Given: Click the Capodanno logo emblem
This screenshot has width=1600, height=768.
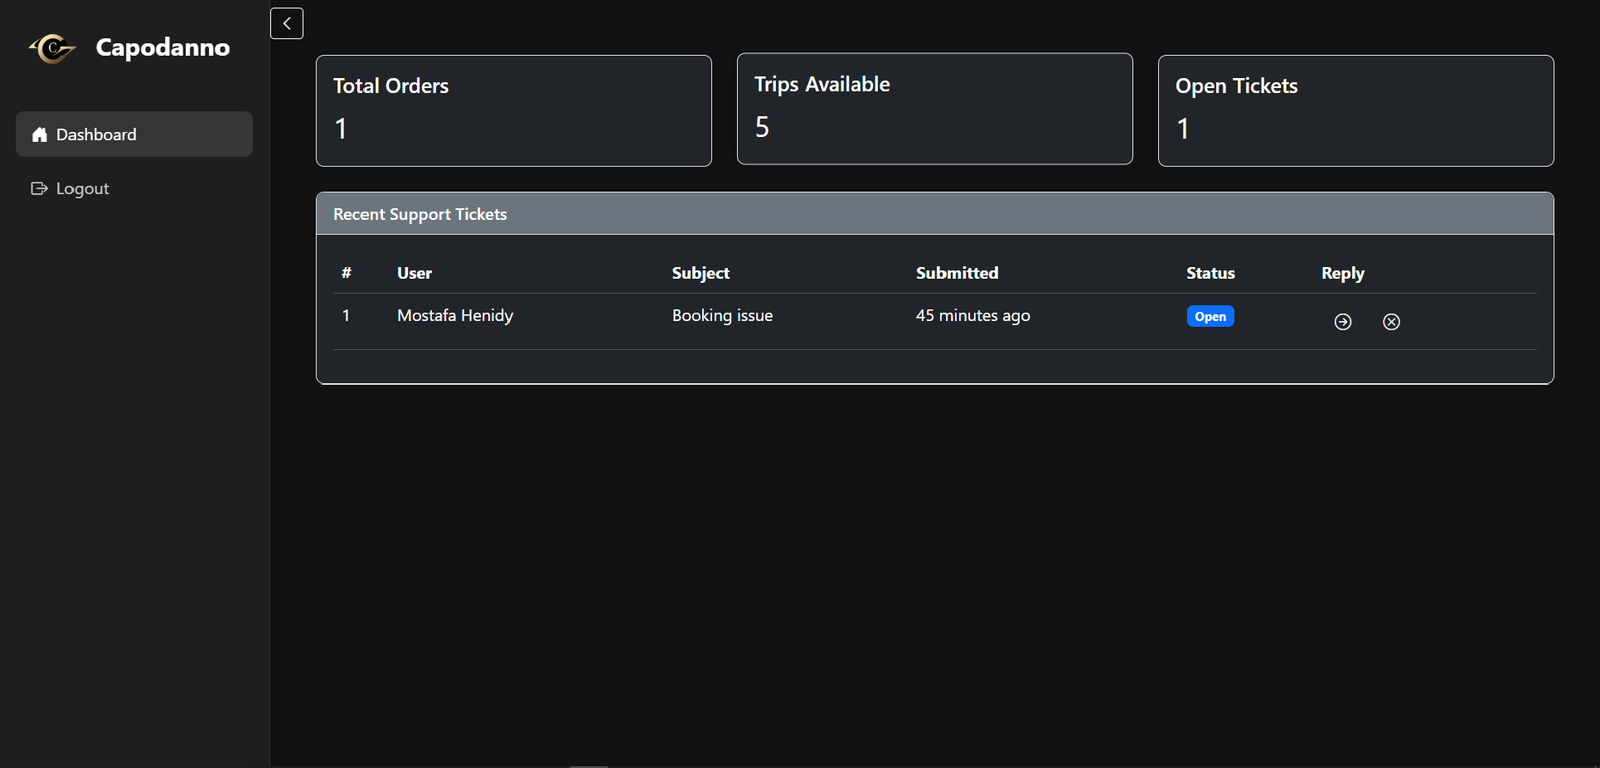Looking at the screenshot, I should pyautogui.click(x=53, y=47).
